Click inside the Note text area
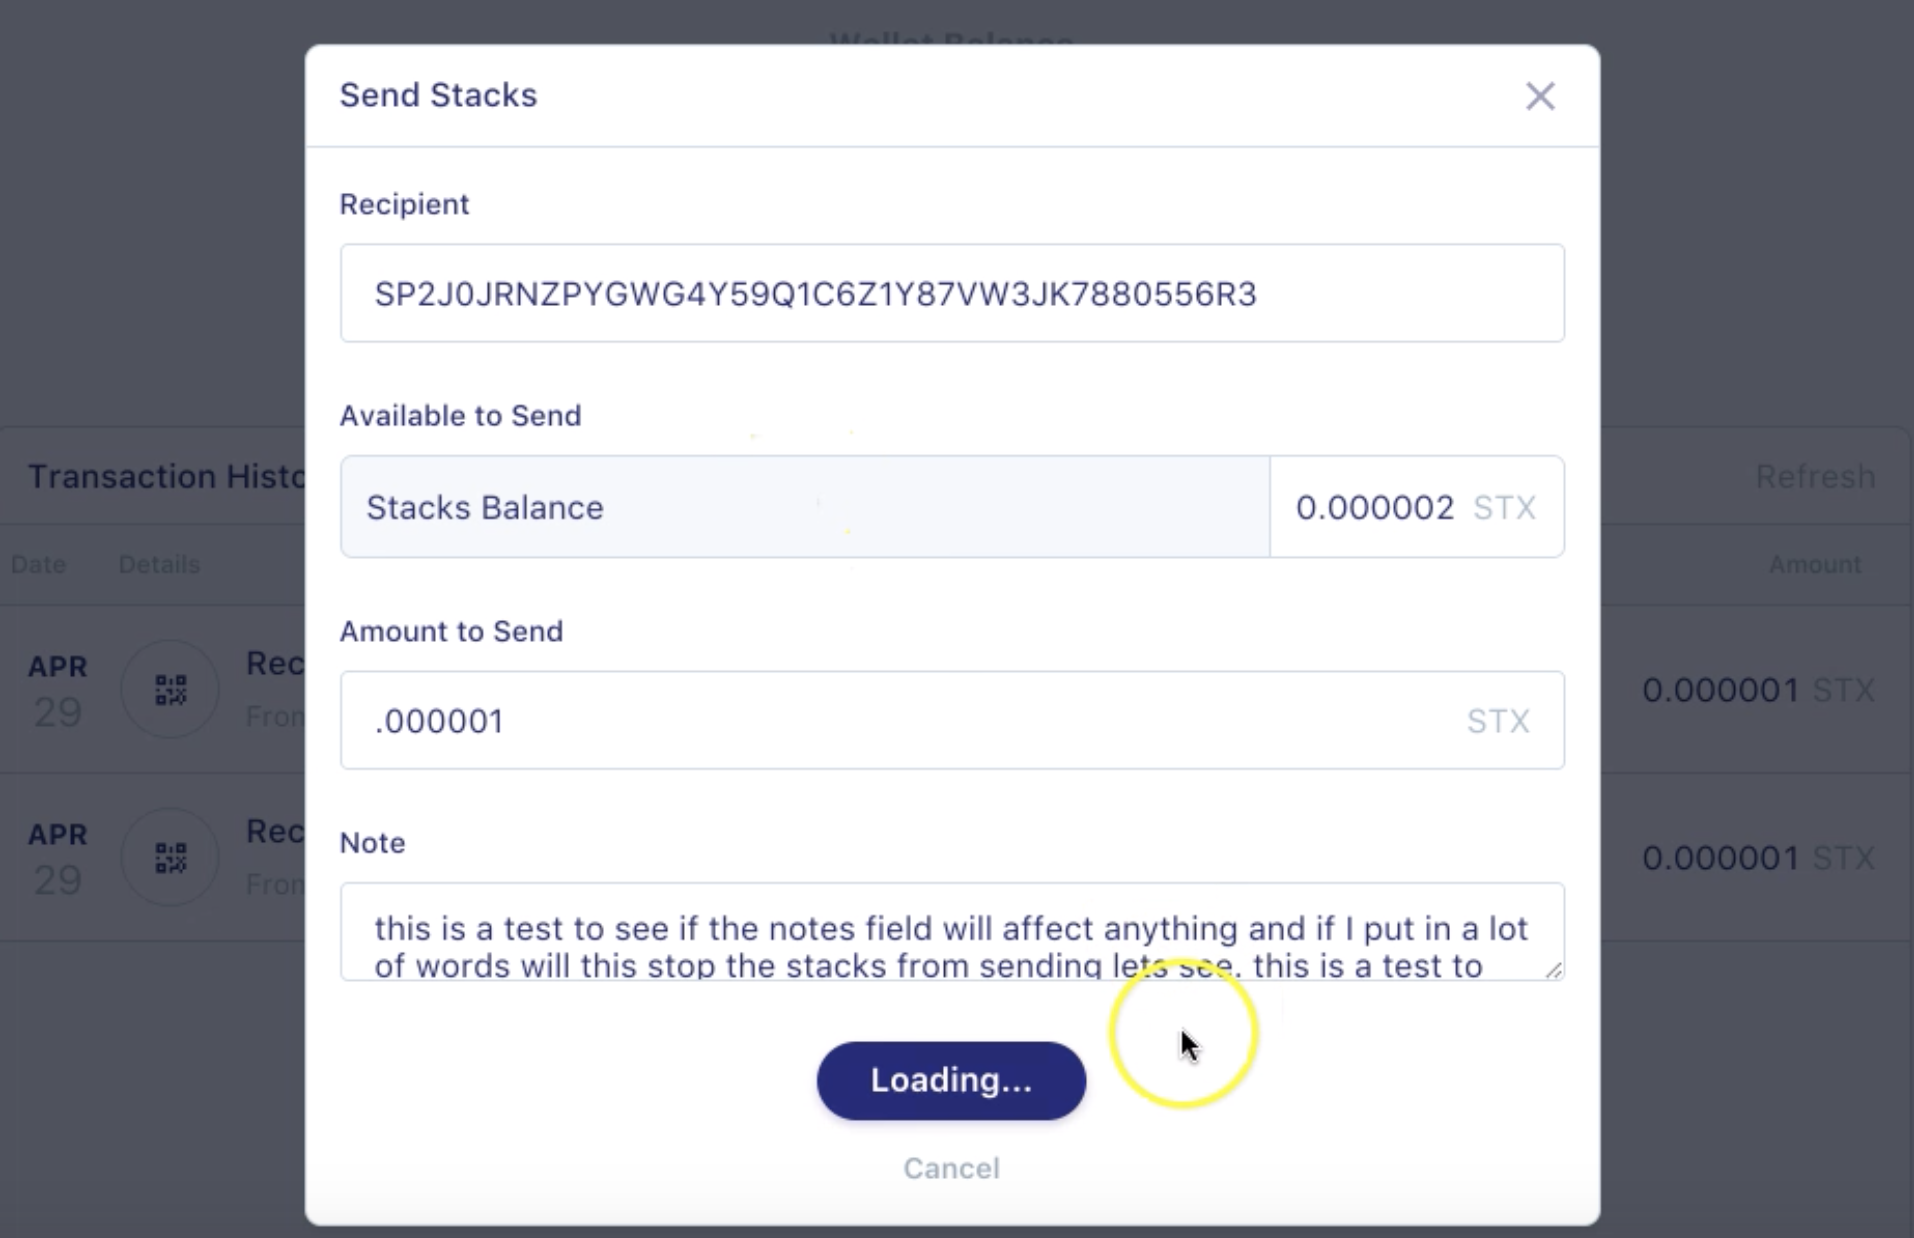 950,930
